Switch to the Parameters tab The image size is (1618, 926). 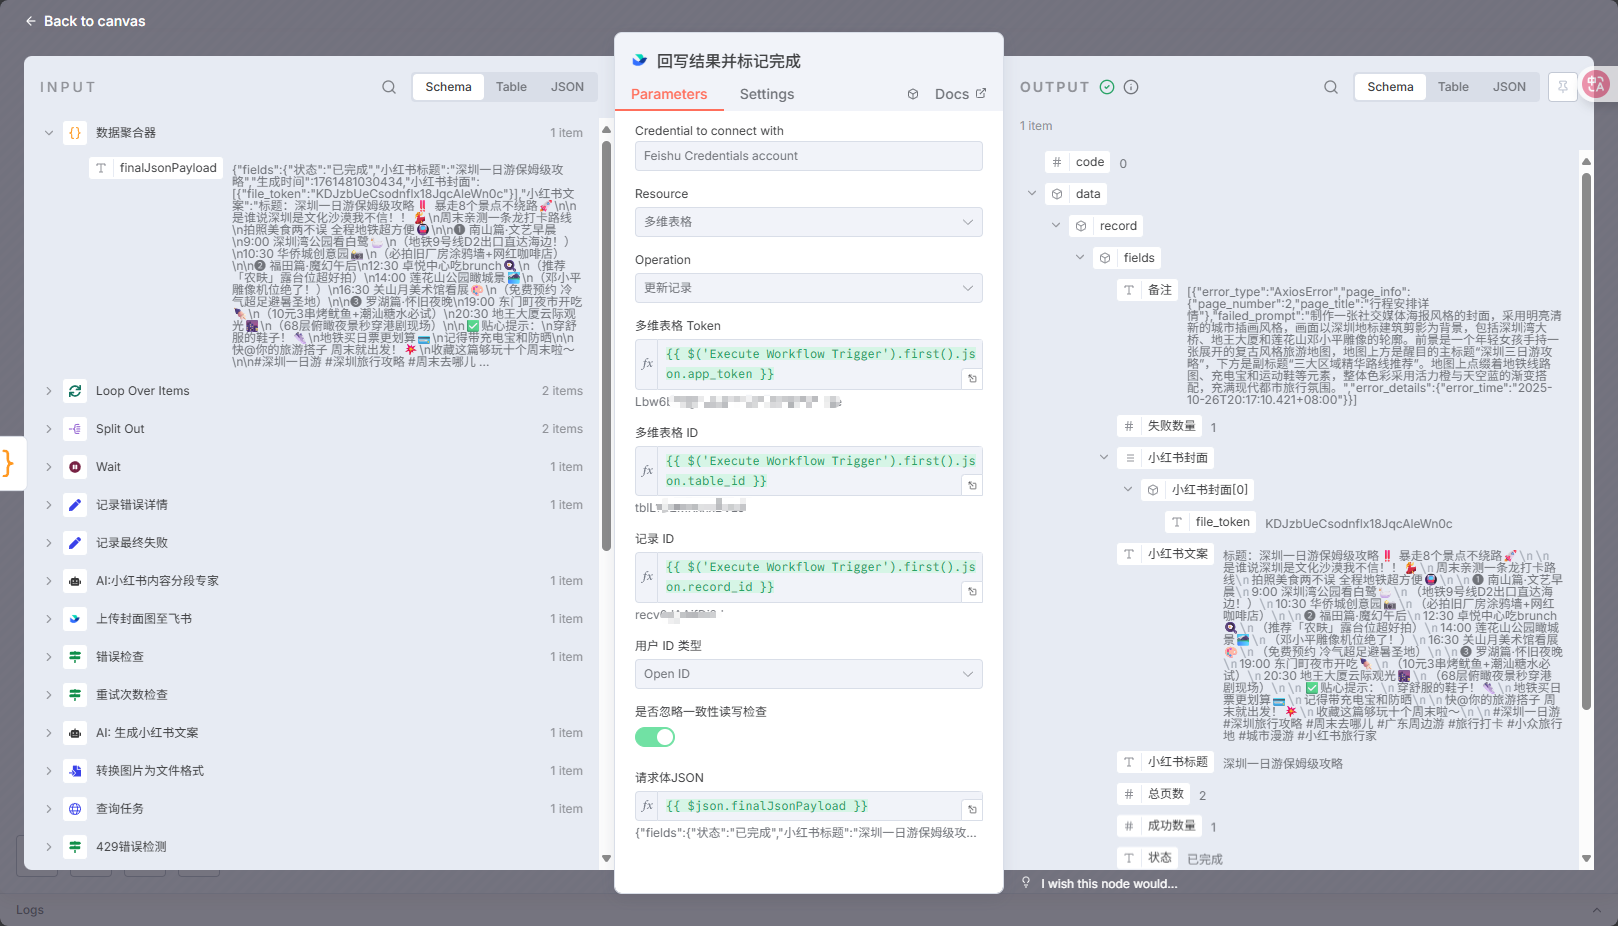coord(669,94)
